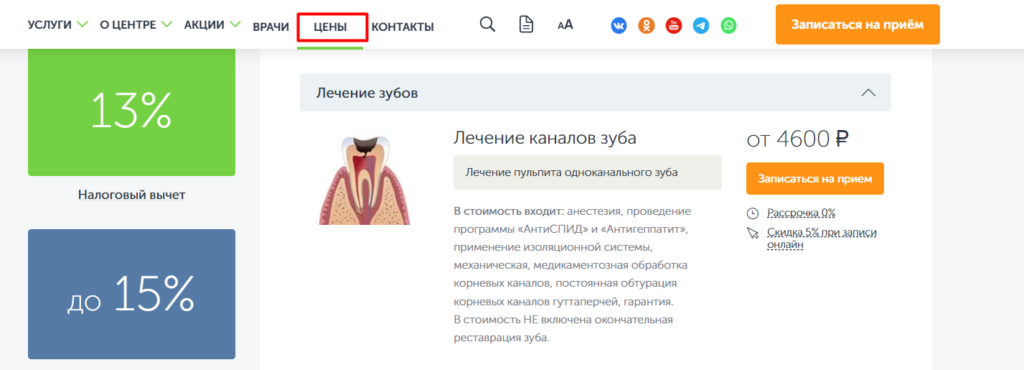Click the Лечение каналов зуба title
Screen dimensions: 1024x370
(x=545, y=138)
